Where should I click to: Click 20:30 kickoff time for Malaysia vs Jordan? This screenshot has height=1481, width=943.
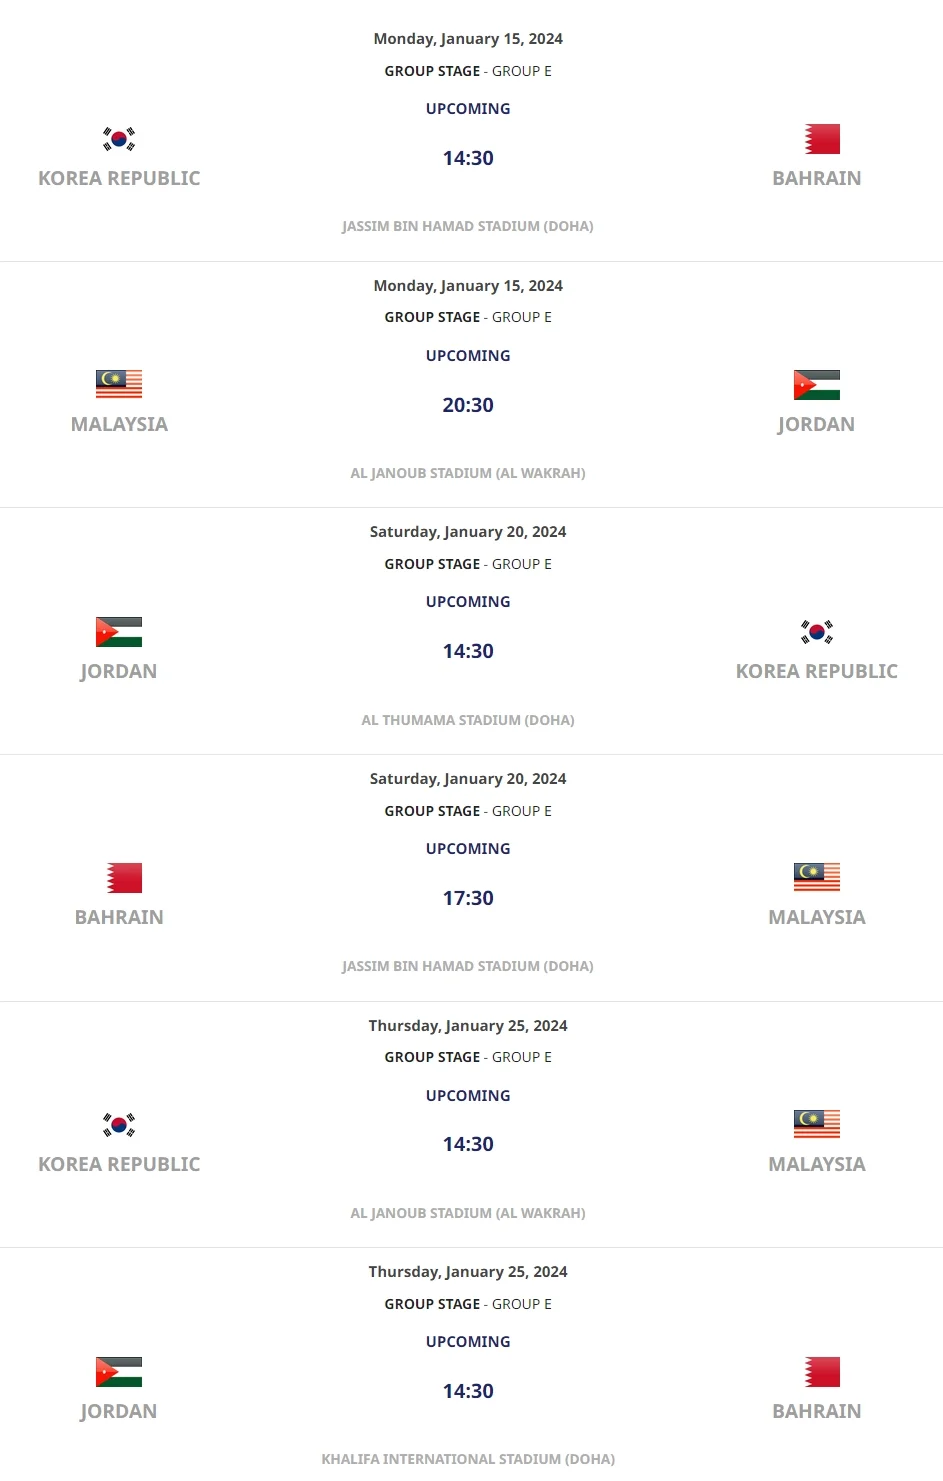[468, 405]
